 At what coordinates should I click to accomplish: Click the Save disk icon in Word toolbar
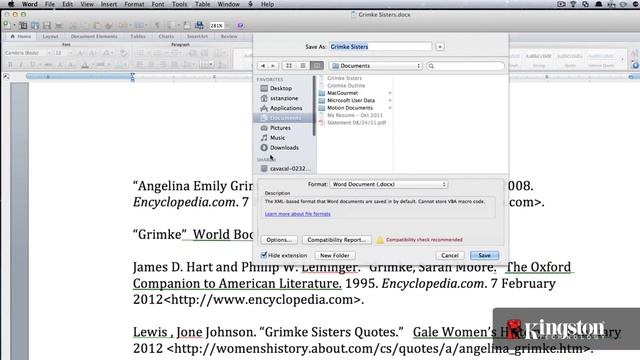tap(47, 26)
